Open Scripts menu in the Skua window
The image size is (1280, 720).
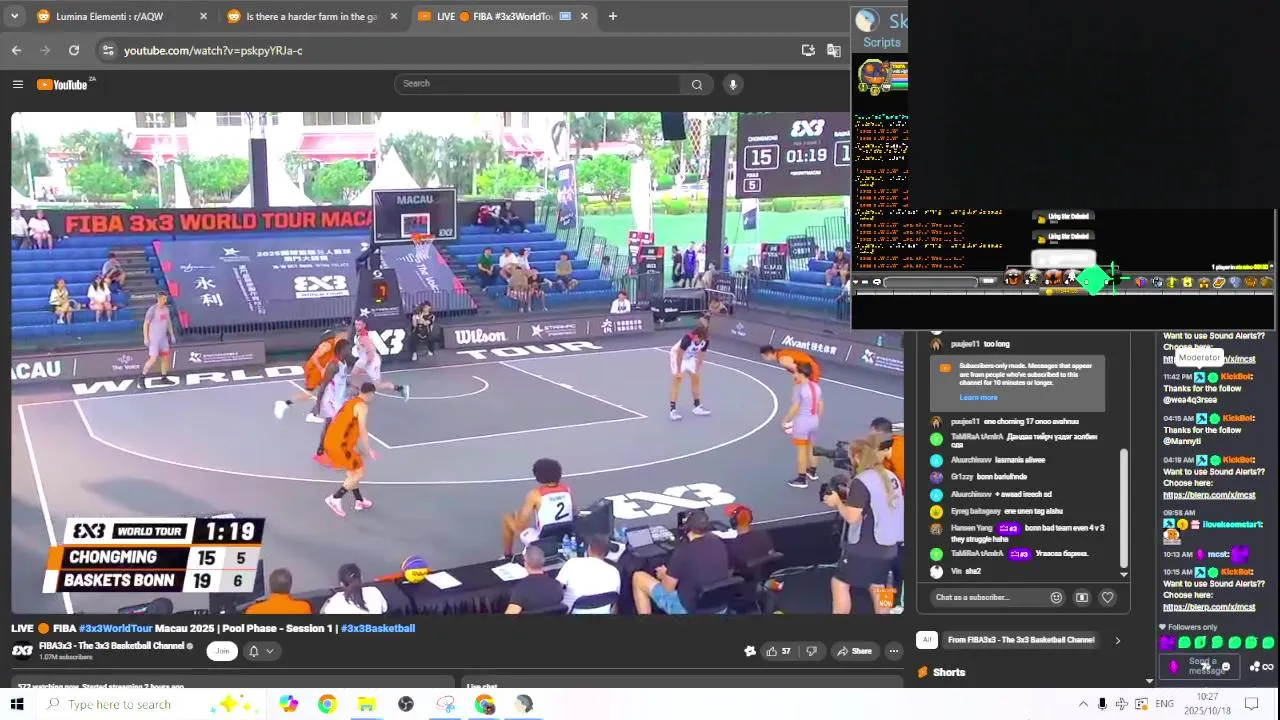(882, 42)
